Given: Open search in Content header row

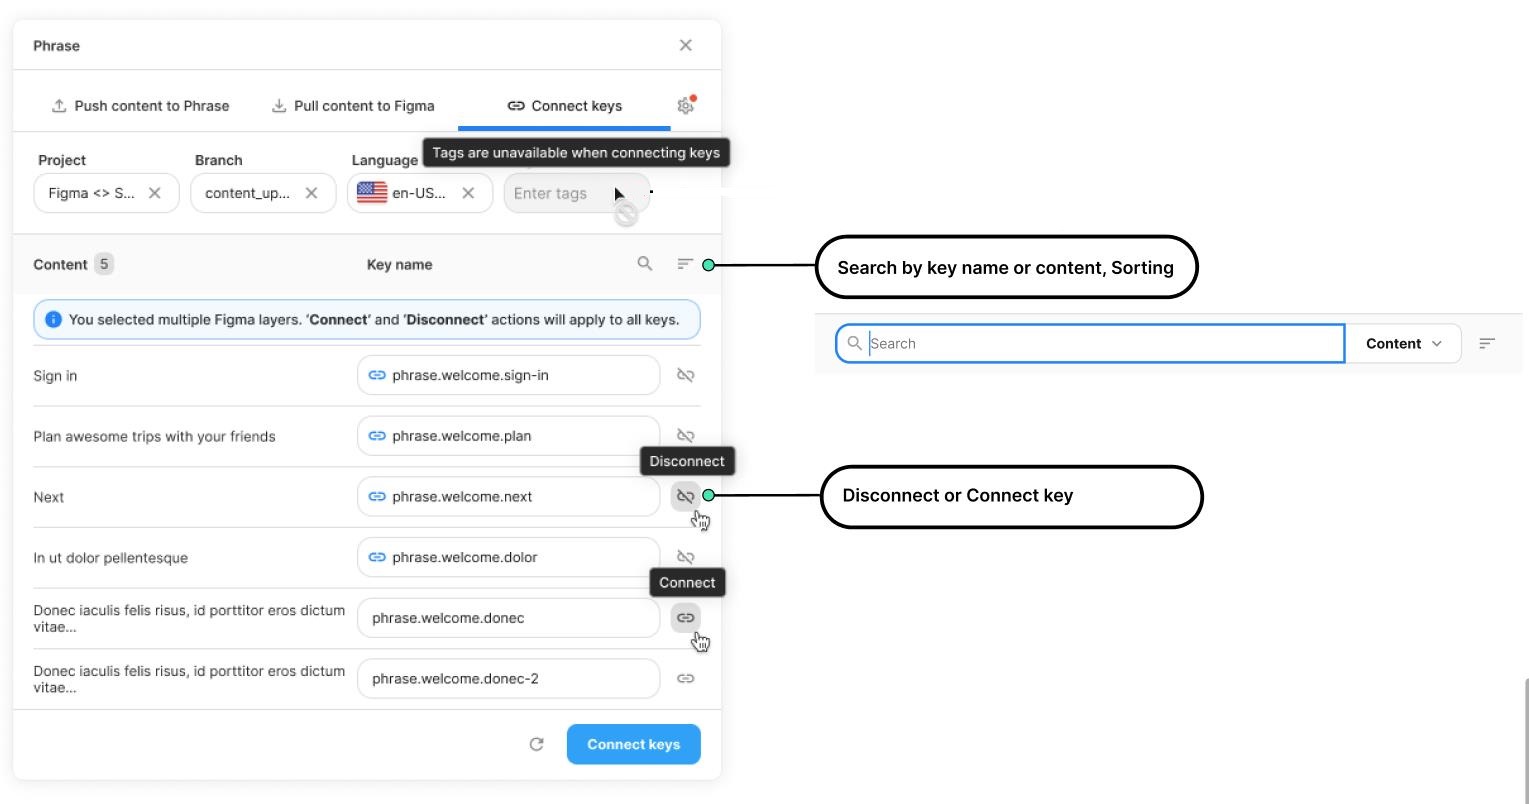Looking at the screenshot, I should tap(645, 263).
